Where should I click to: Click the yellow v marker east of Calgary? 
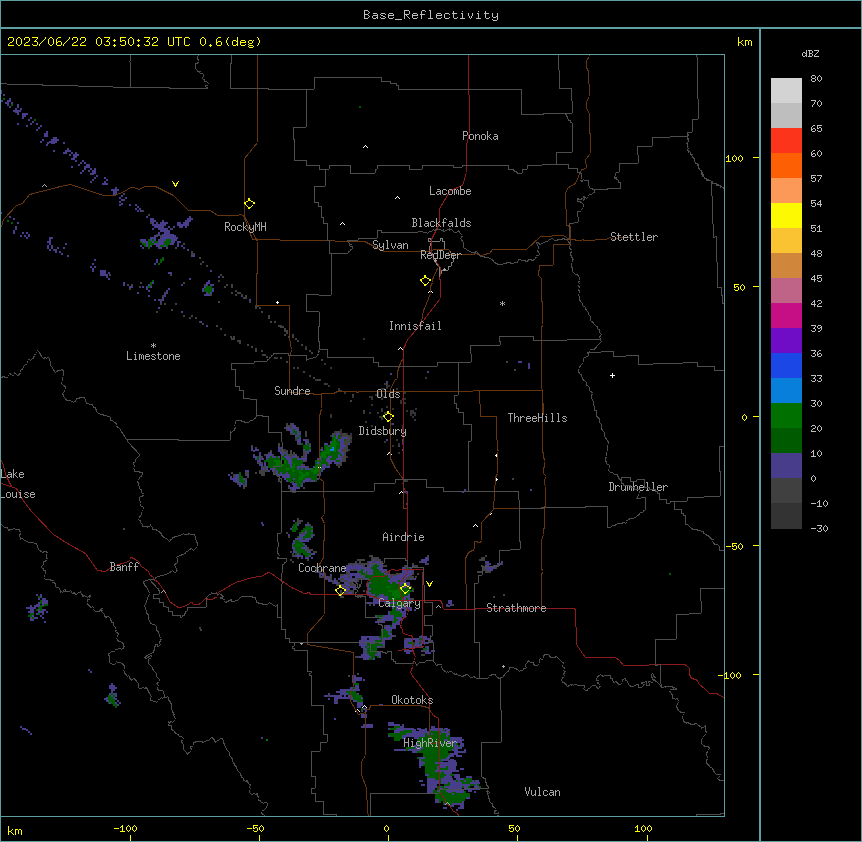coord(429,584)
